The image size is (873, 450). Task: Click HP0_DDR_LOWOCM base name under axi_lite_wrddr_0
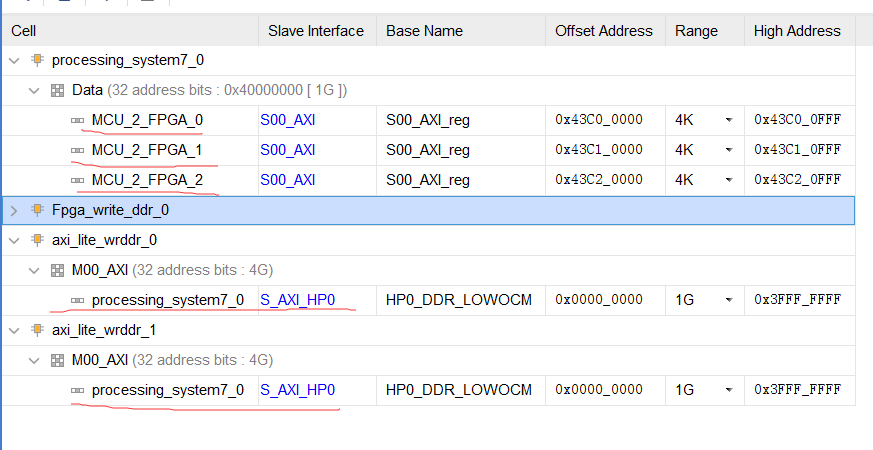459,300
